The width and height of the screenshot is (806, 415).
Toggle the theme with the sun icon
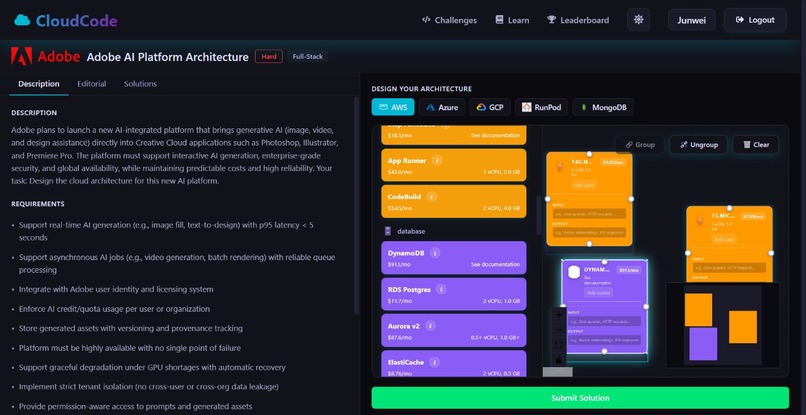tap(638, 20)
